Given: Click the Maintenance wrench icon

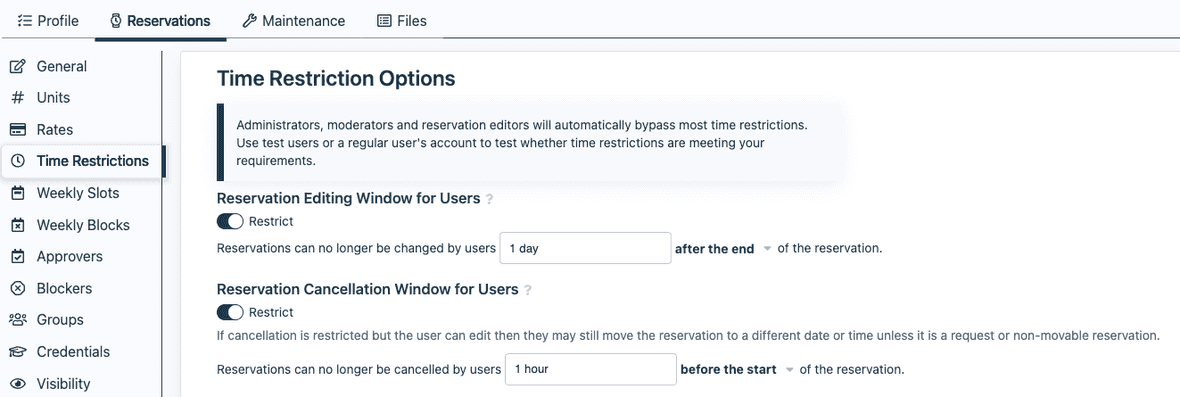Looking at the screenshot, I should coord(249,21).
